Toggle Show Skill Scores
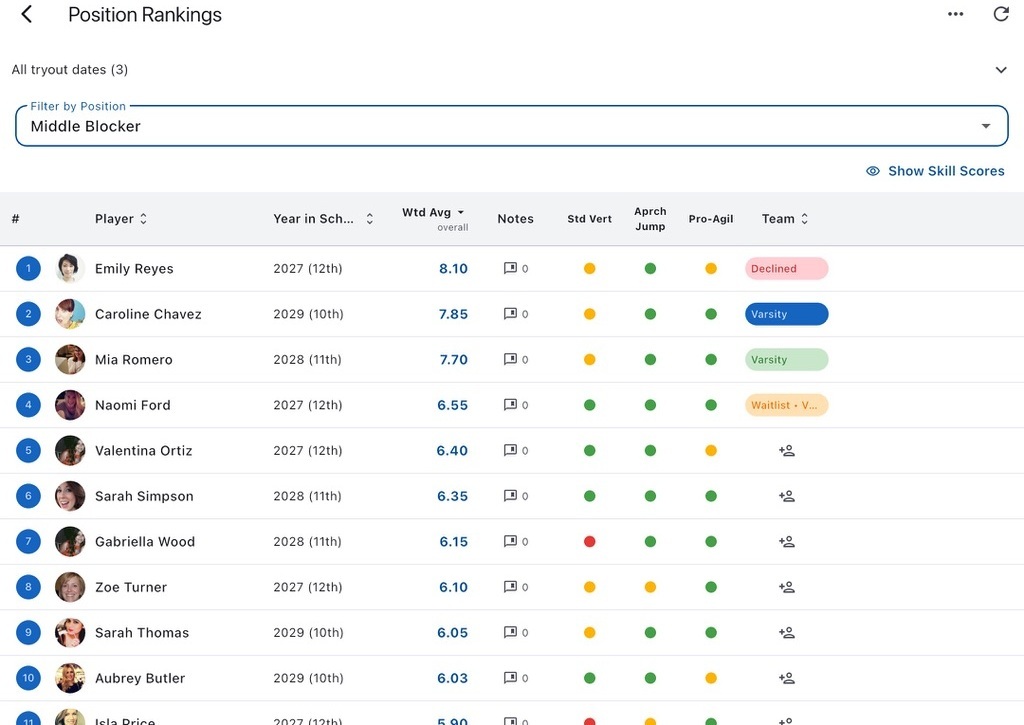Viewport: 1024px width, 725px height. pyautogui.click(x=935, y=171)
